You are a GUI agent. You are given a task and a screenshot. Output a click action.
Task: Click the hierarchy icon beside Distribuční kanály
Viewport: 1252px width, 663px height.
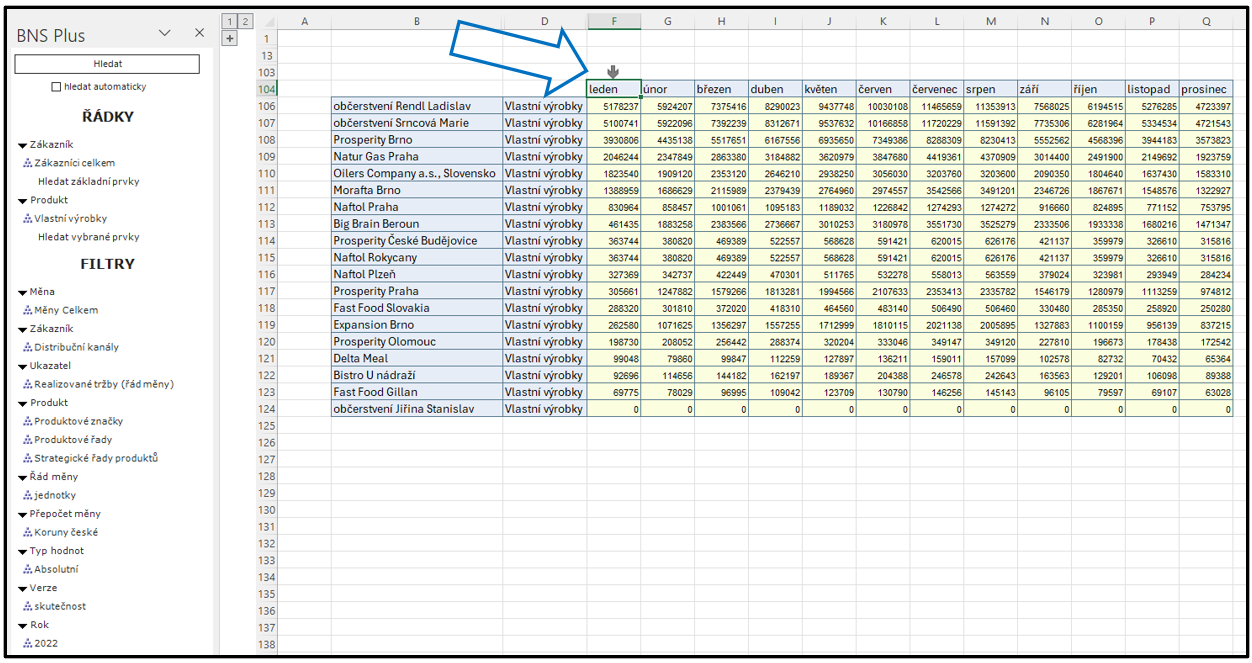(28, 348)
